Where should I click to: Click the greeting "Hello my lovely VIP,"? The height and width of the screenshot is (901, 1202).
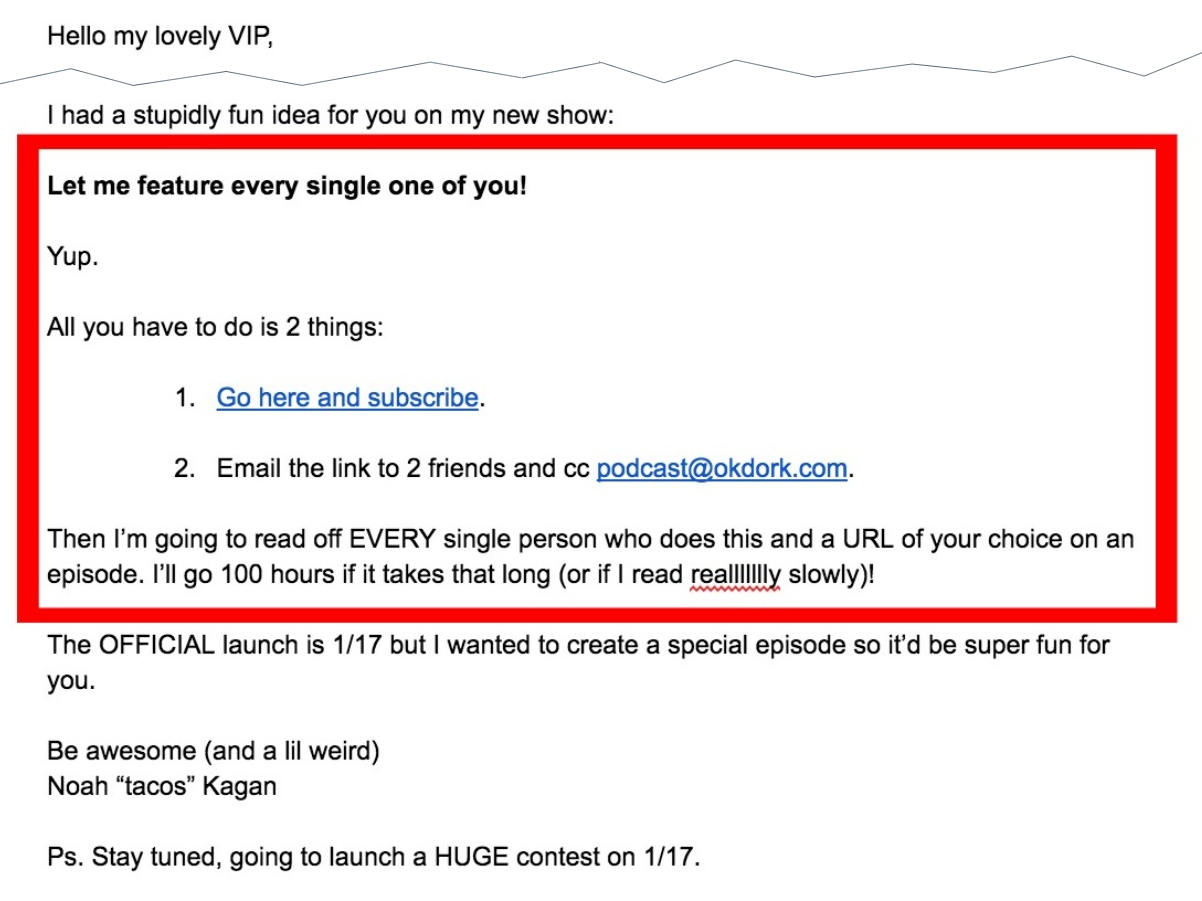coord(159,37)
